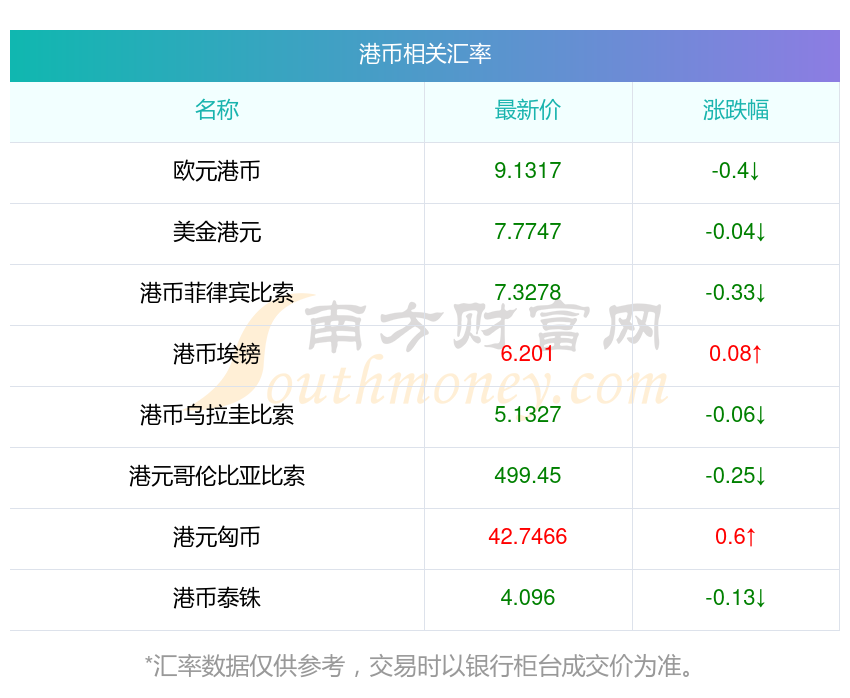Click the change value -0.13↓
The image size is (850, 698).
(736, 598)
